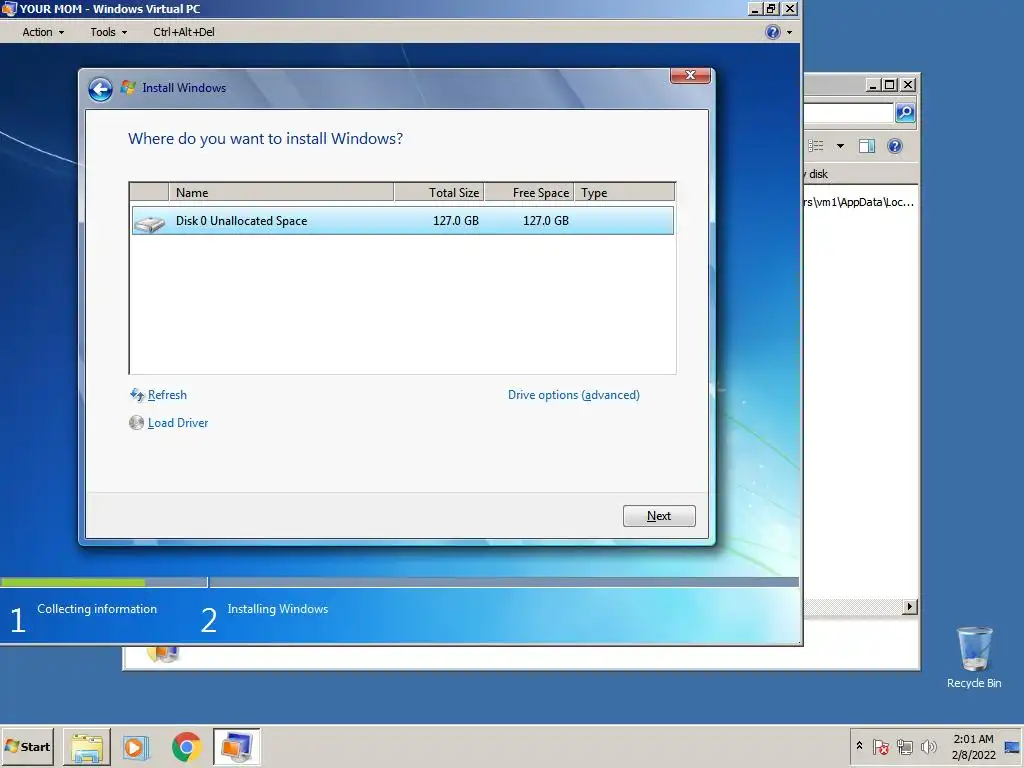Launch Windows Media Player from the taskbar
Viewport: 1024px width, 768px height.
(x=136, y=747)
